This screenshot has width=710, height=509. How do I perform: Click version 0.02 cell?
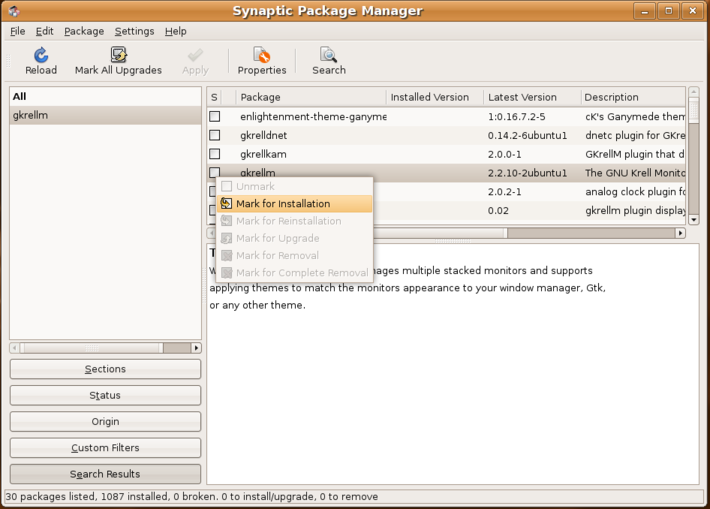tap(498, 211)
